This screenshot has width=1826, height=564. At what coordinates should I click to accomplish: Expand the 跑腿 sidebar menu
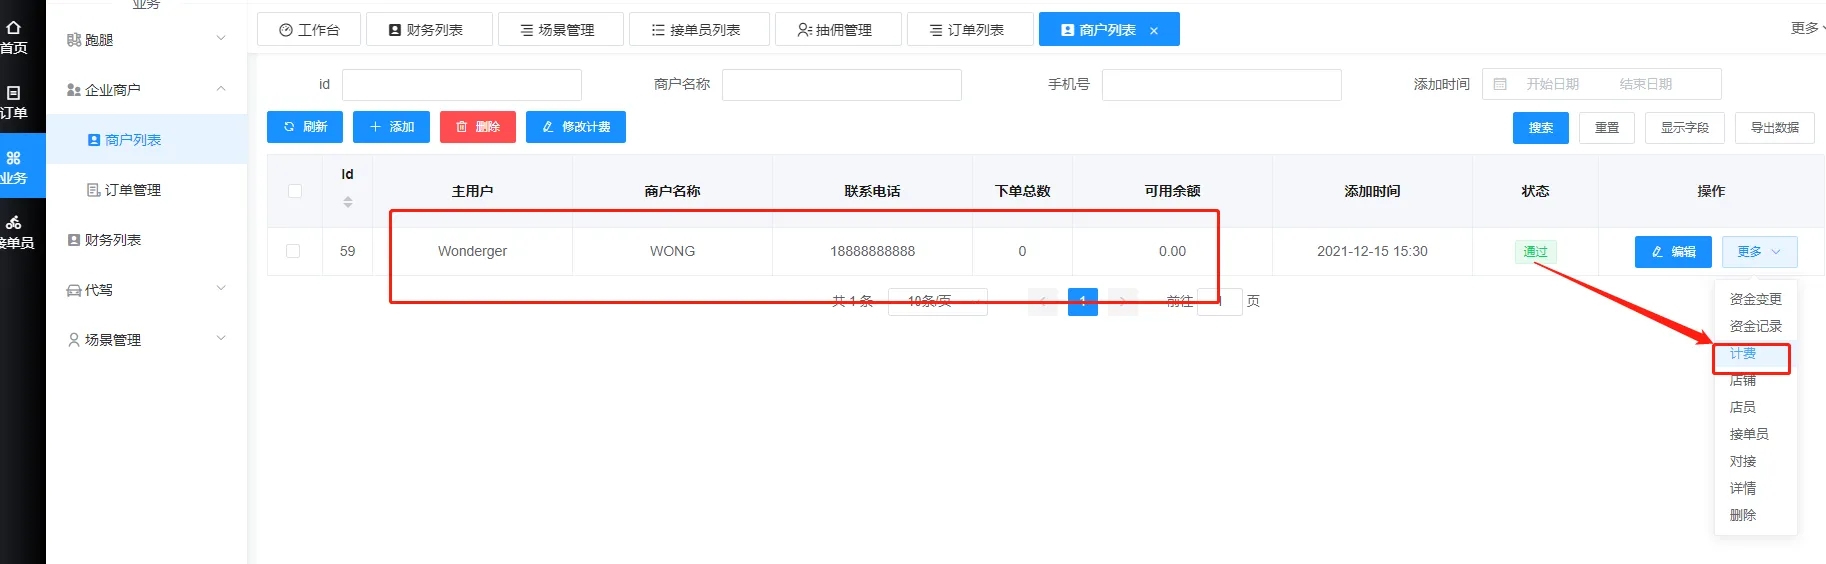point(146,40)
